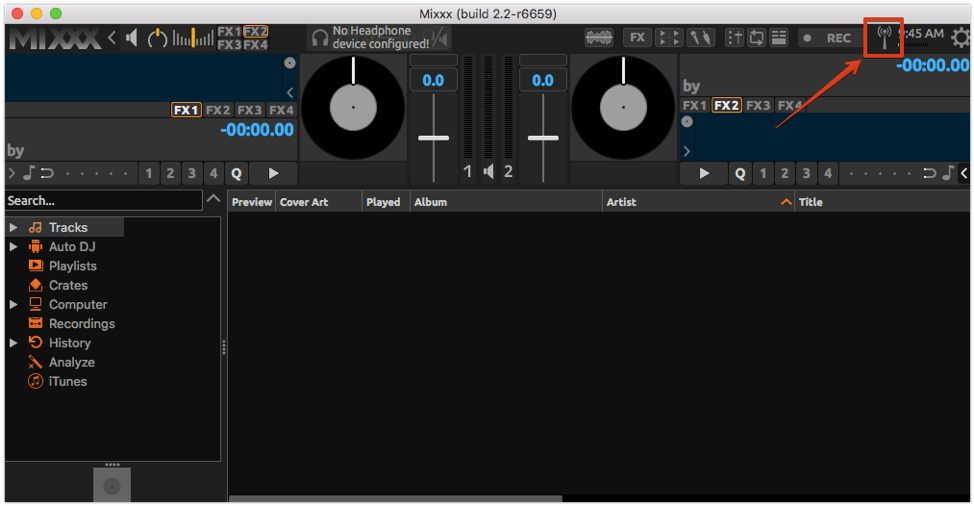Adjust deck 2 pitch fader
The image size is (974, 506).
(x=543, y=138)
